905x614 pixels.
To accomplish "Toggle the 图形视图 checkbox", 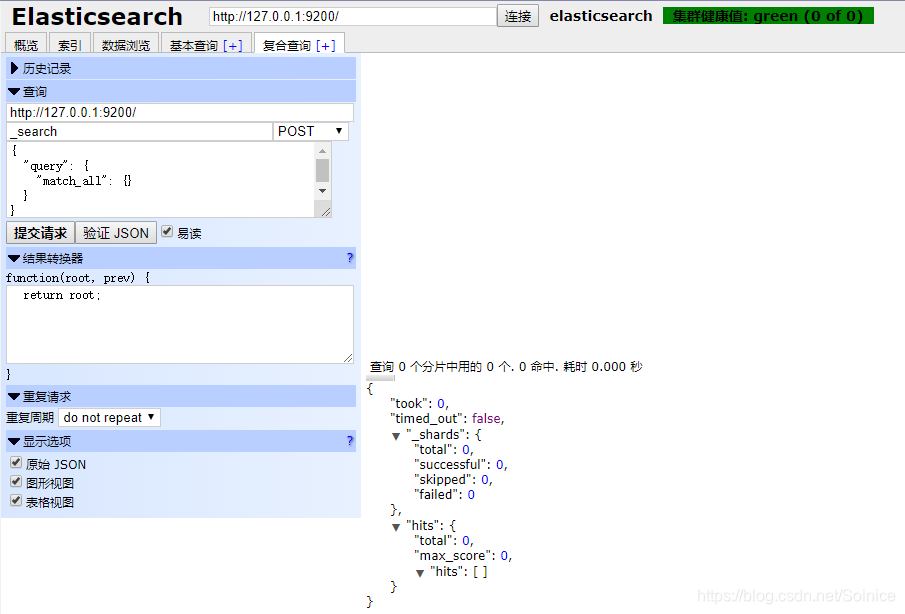I will click(x=16, y=482).
